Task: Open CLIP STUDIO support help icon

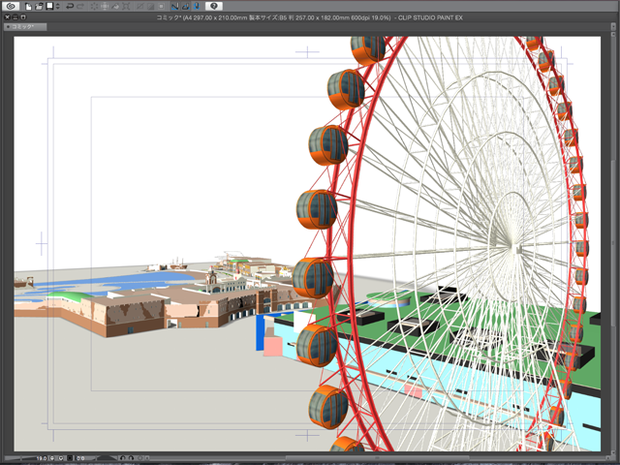Action: click(x=214, y=6)
